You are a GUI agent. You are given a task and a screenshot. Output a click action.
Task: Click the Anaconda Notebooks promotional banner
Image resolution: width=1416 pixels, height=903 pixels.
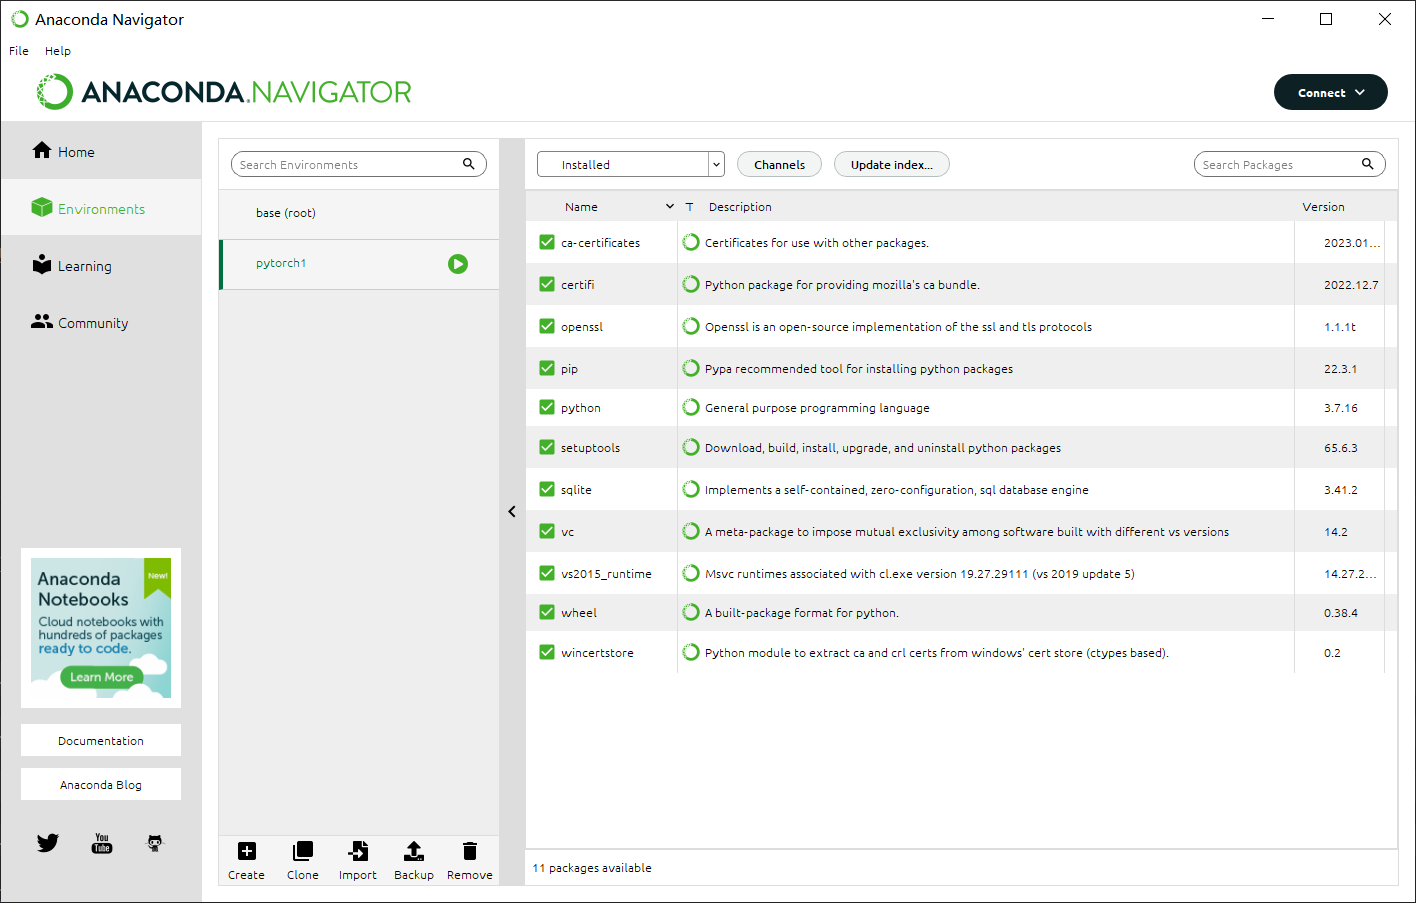coord(101,628)
